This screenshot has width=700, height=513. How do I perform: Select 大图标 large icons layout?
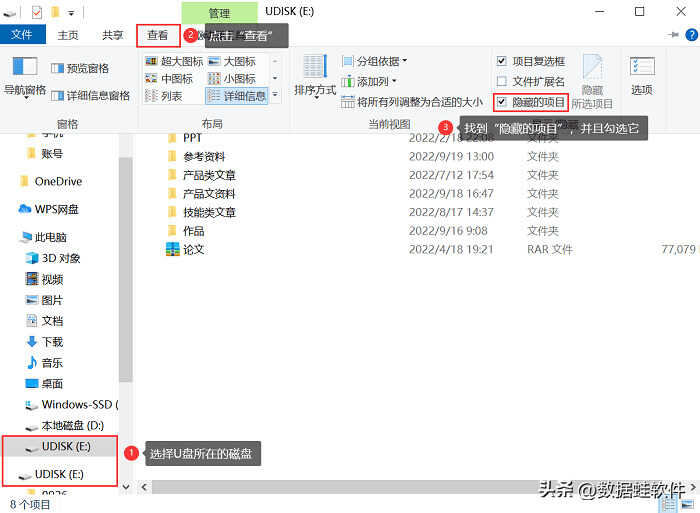(232, 61)
